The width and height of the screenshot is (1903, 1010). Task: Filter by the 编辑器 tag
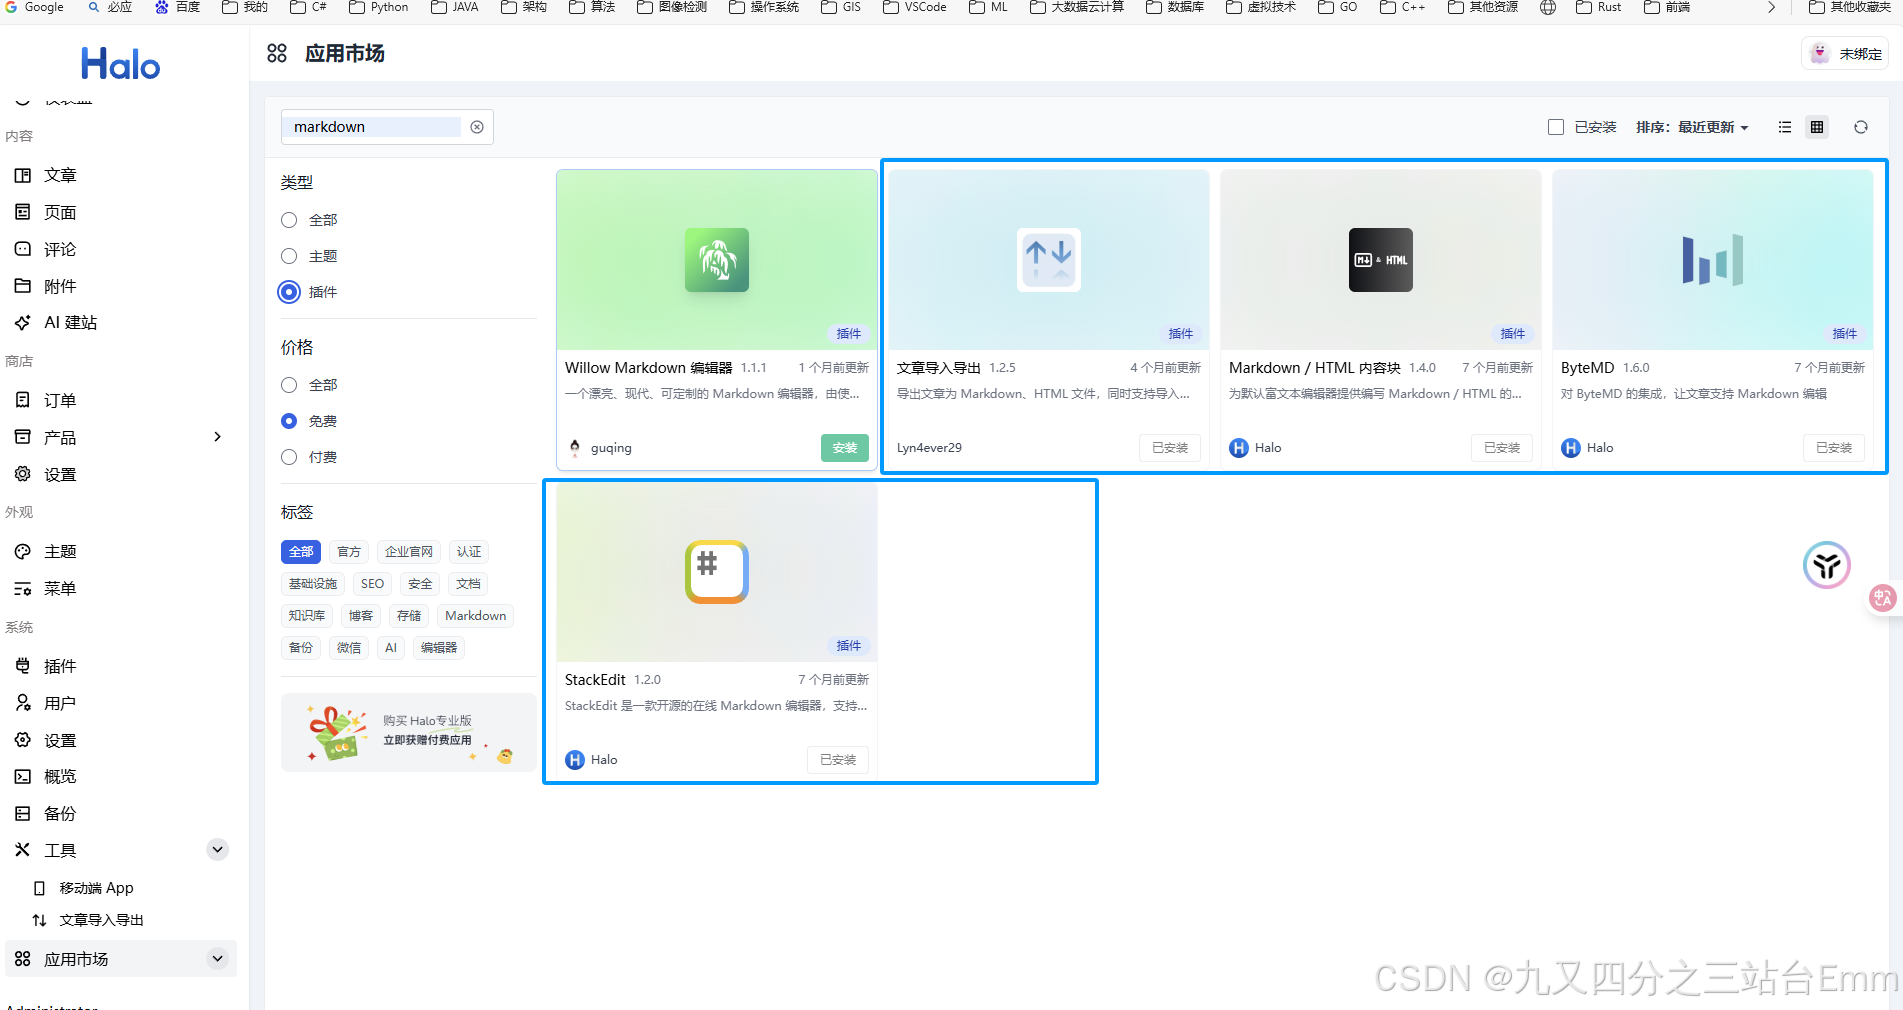tap(439, 648)
